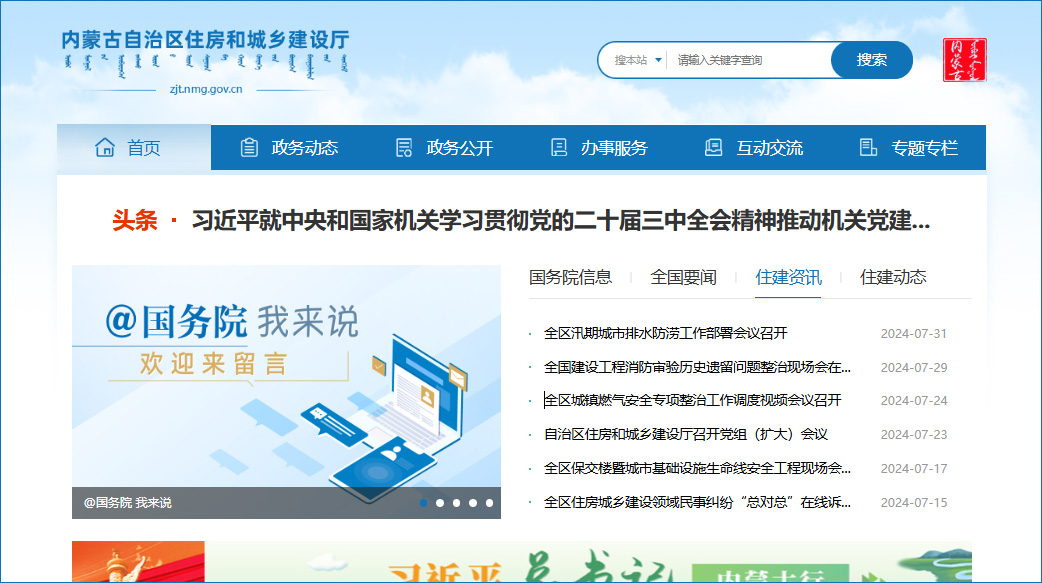Select the second carousel dot
1042x583 pixels.
pyautogui.click(x=440, y=503)
